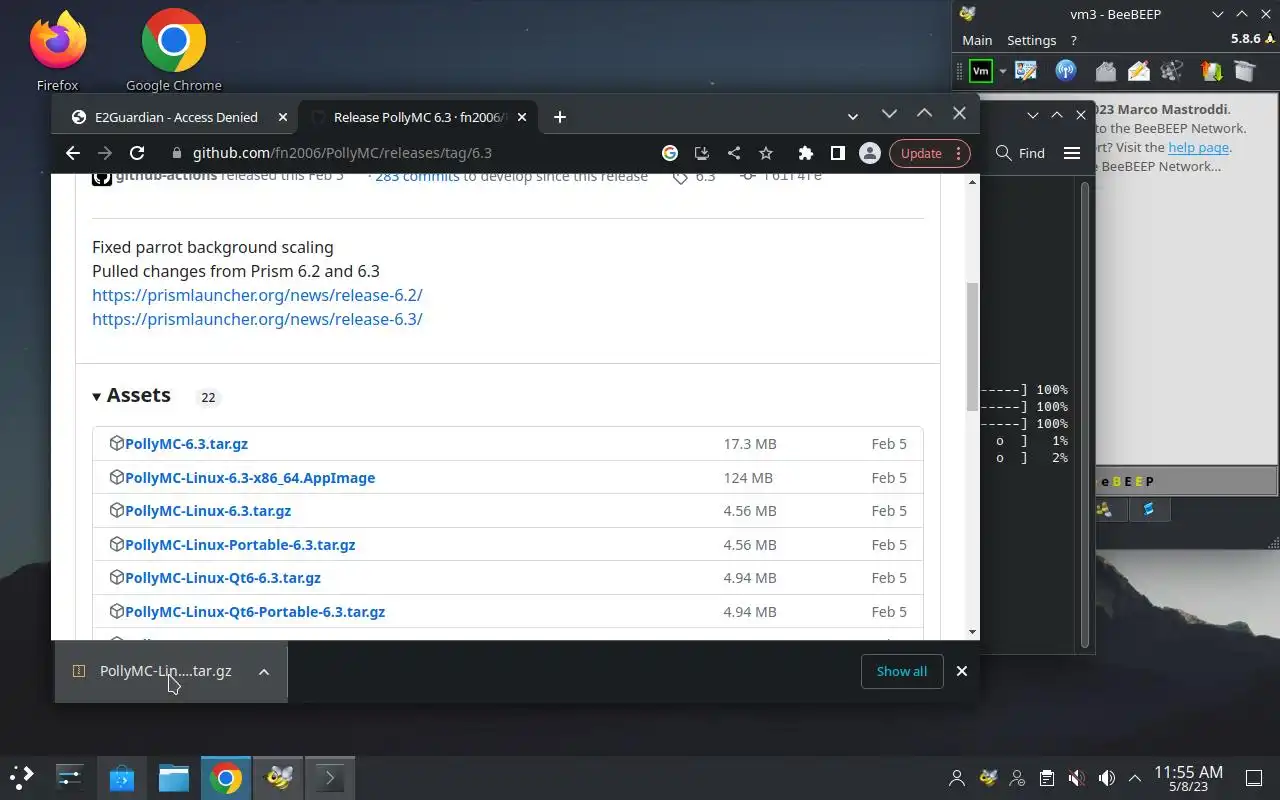The height and width of the screenshot is (800, 1280).
Task: Click the Google account icon in address bar
Action: pyautogui.click(x=670, y=153)
